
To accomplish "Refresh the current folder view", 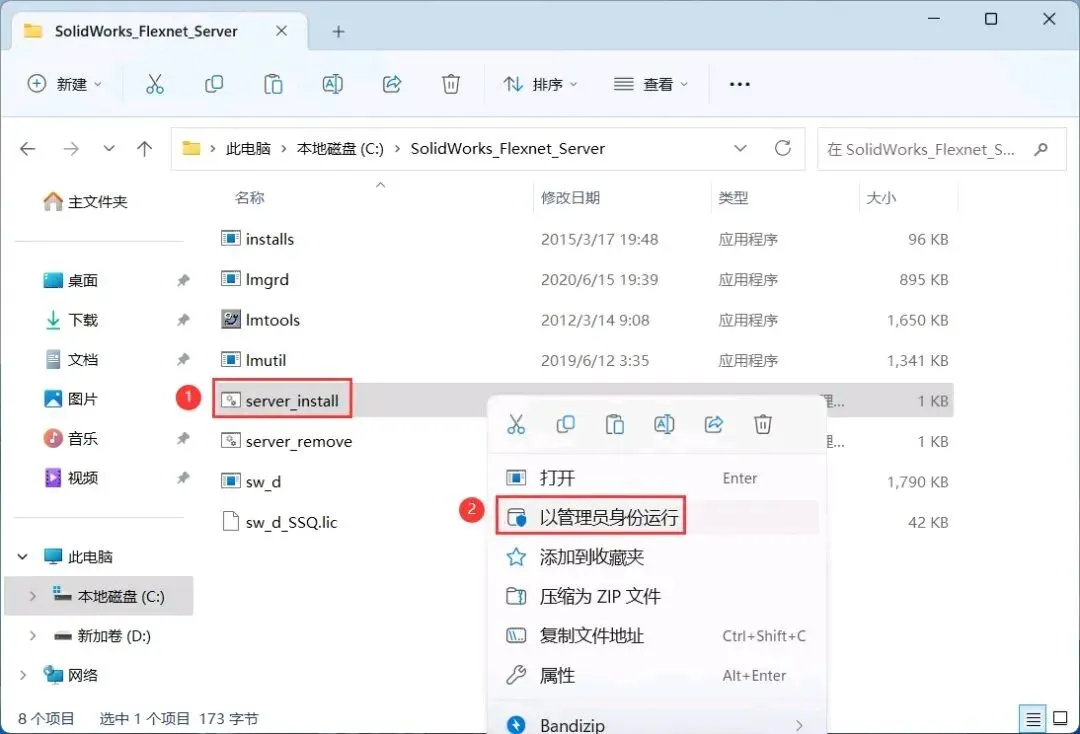I will tap(782, 148).
